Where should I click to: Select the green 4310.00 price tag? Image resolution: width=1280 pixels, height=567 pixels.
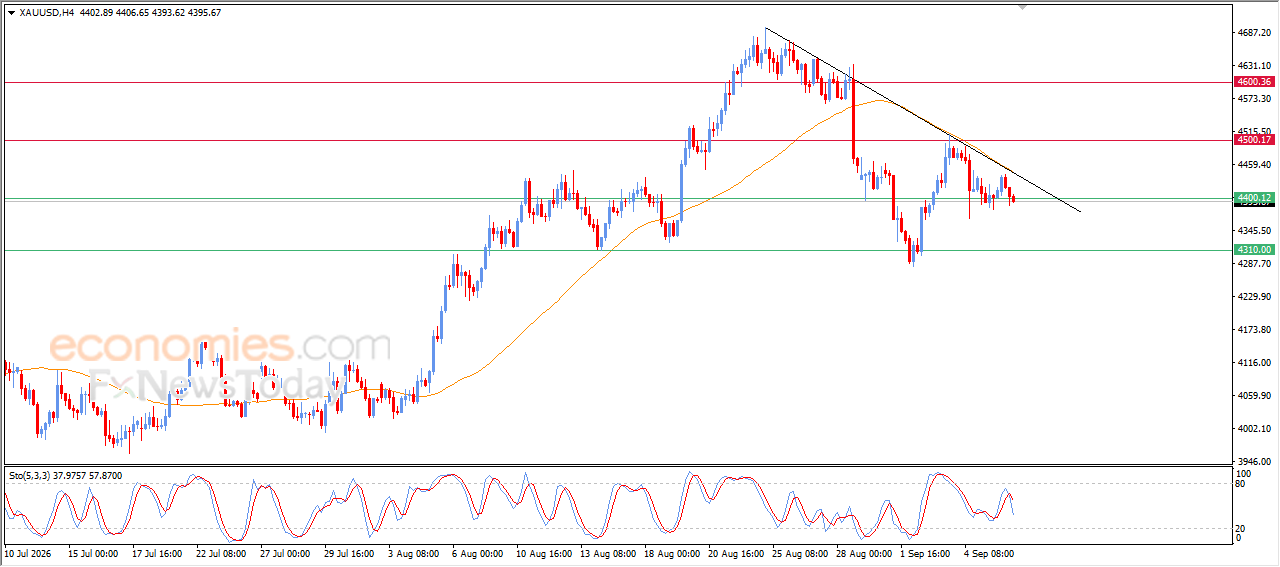pos(1253,250)
